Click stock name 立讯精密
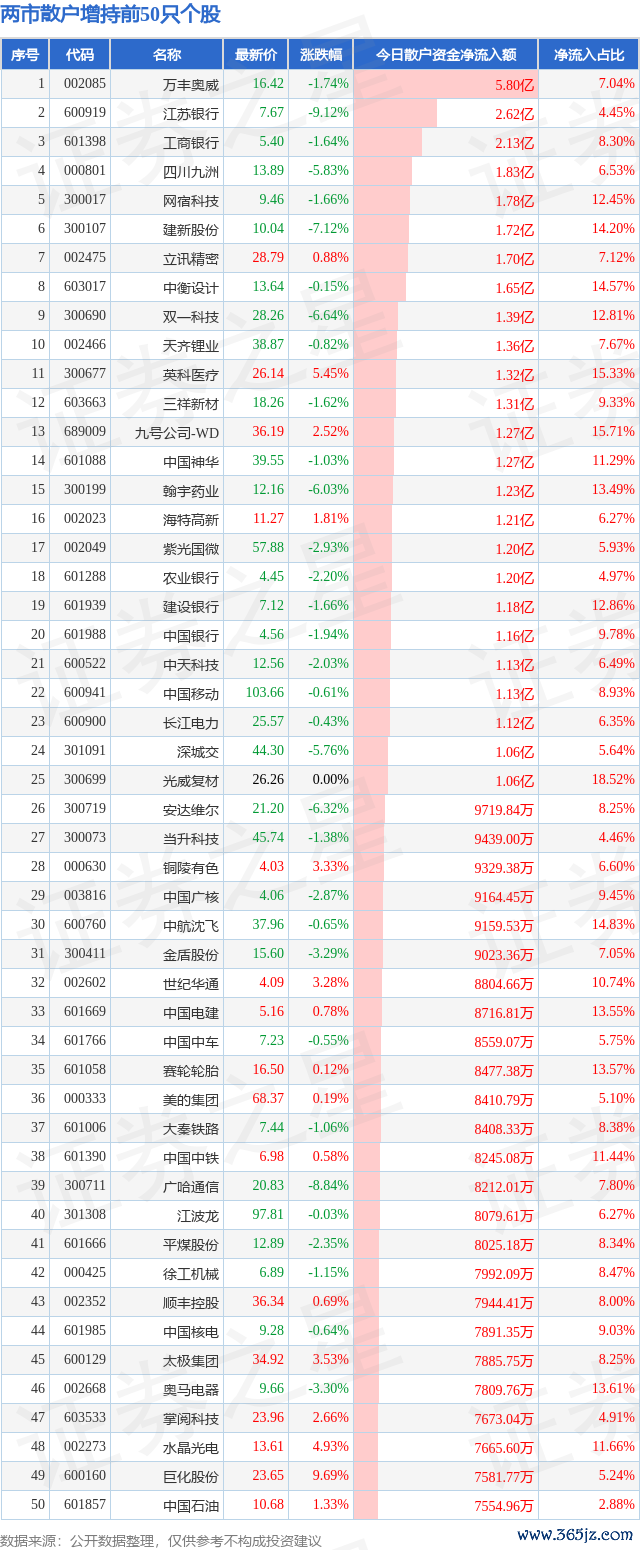 [190, 258]
